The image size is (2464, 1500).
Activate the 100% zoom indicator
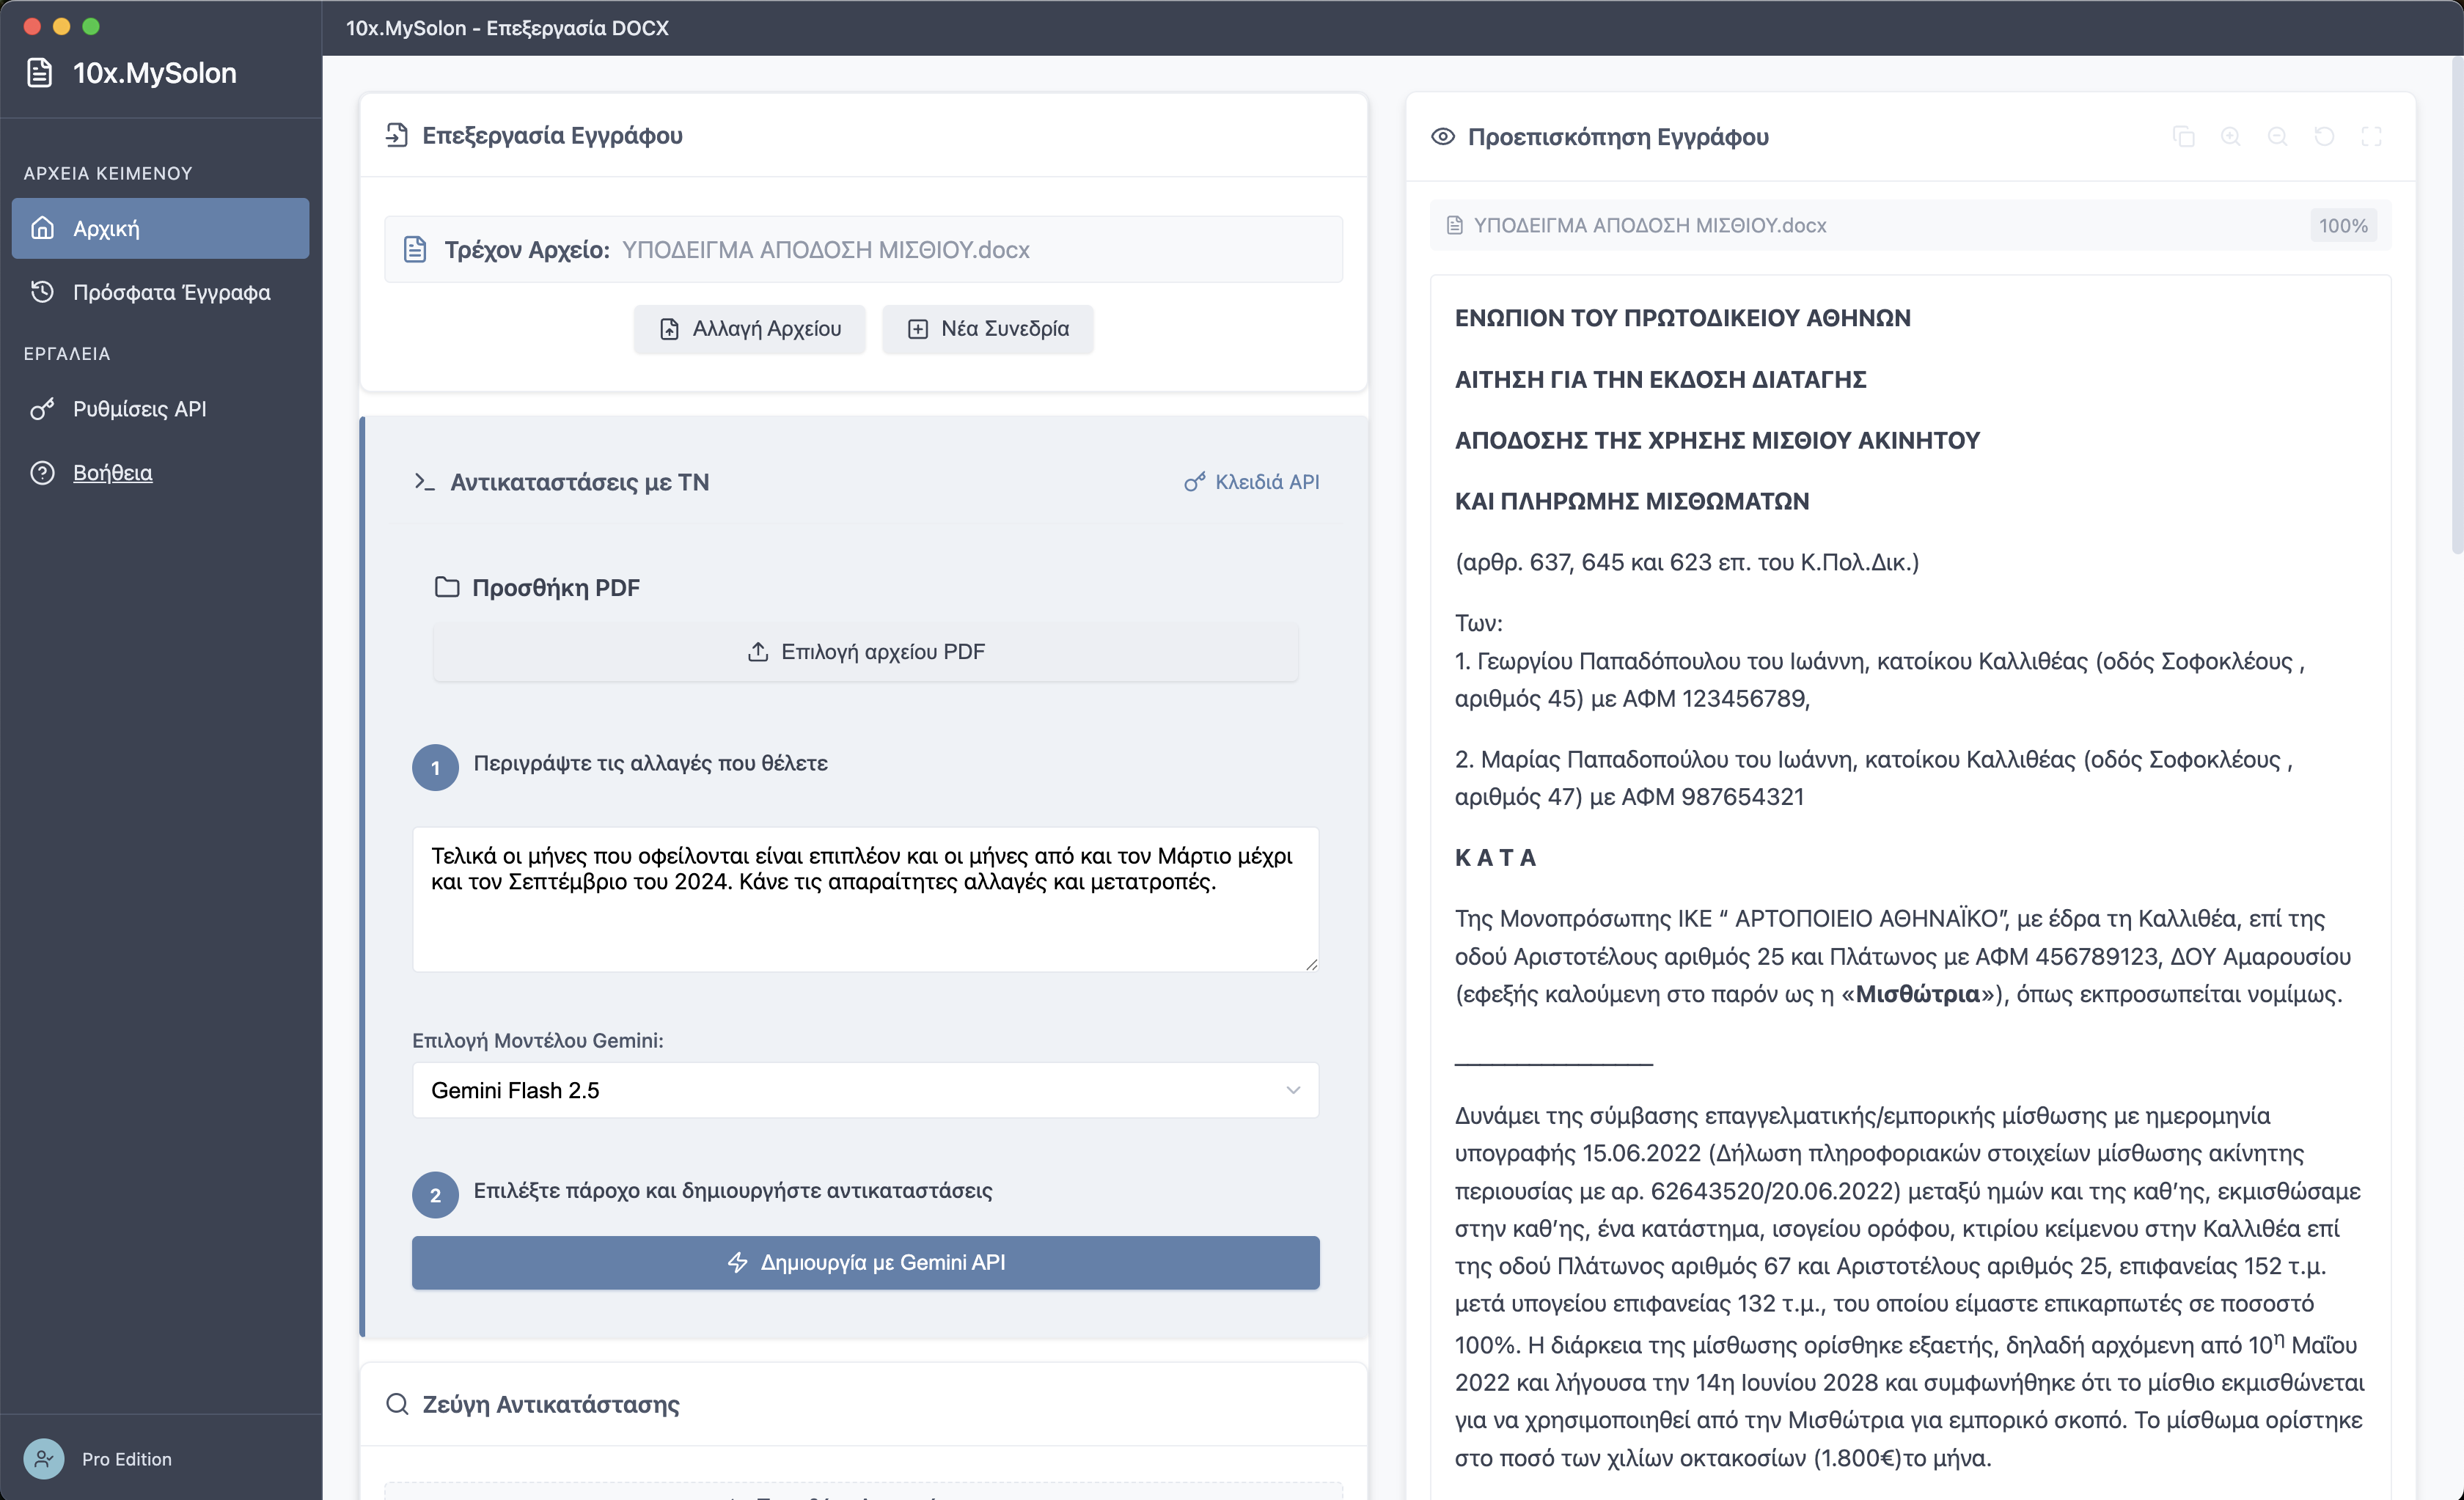(x=2343, y=224)
